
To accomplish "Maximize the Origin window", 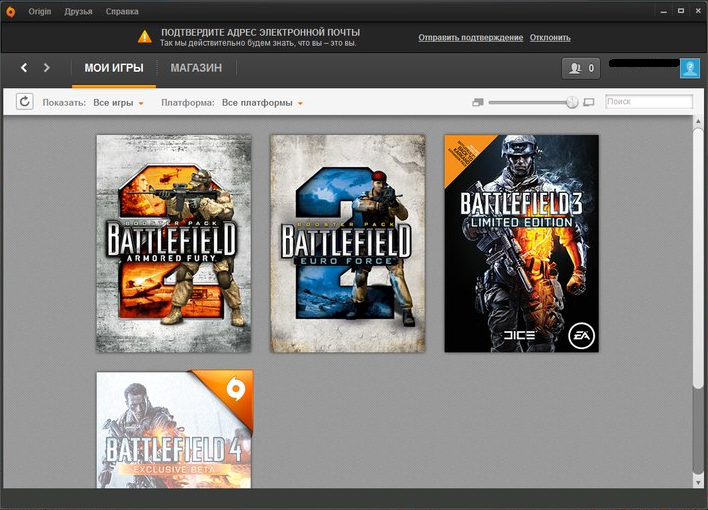I will point(681,11).
